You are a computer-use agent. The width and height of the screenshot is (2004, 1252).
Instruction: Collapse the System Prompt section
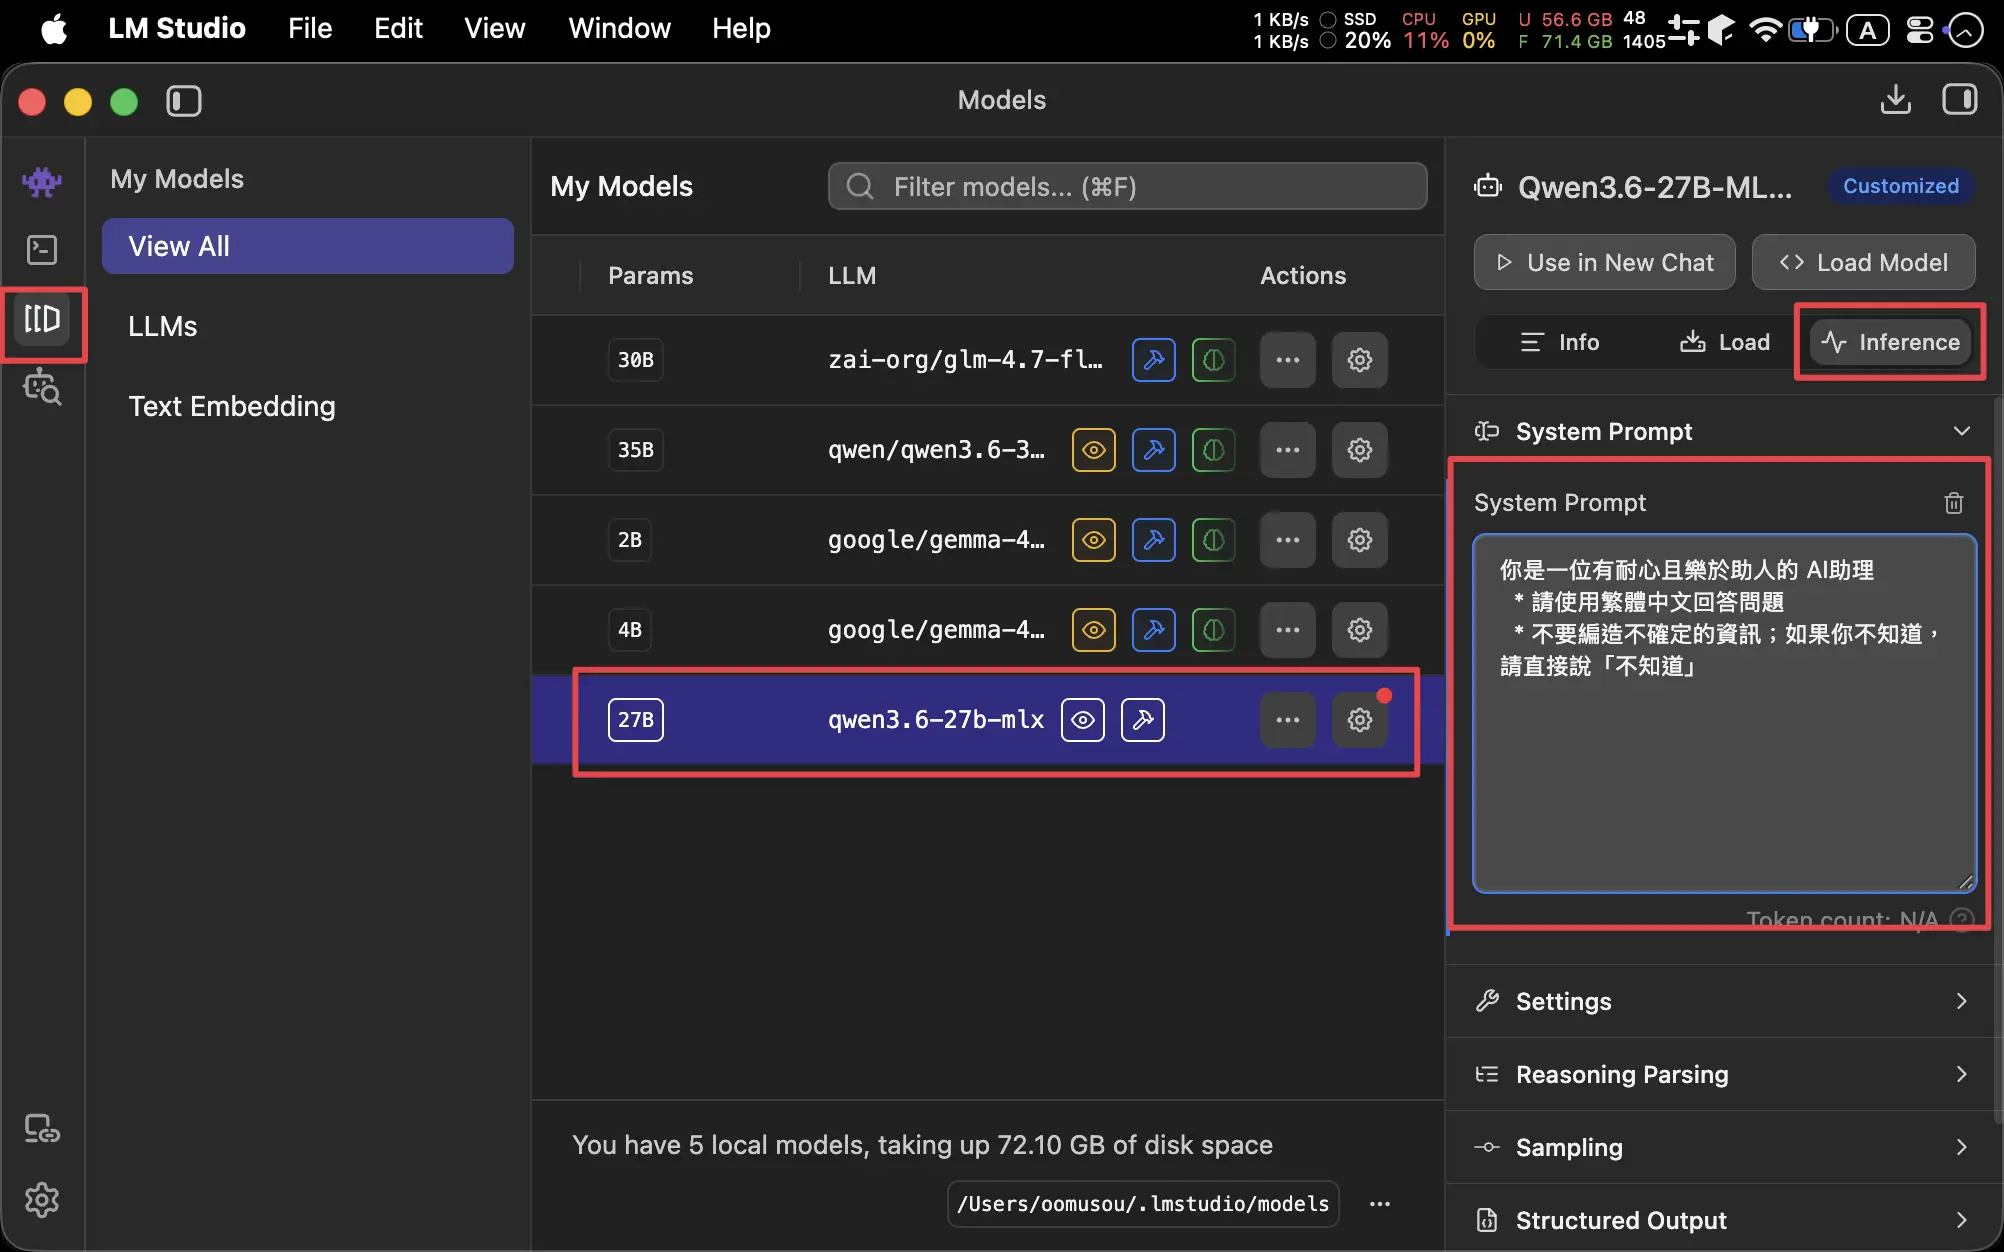(x=1724, y=431)
